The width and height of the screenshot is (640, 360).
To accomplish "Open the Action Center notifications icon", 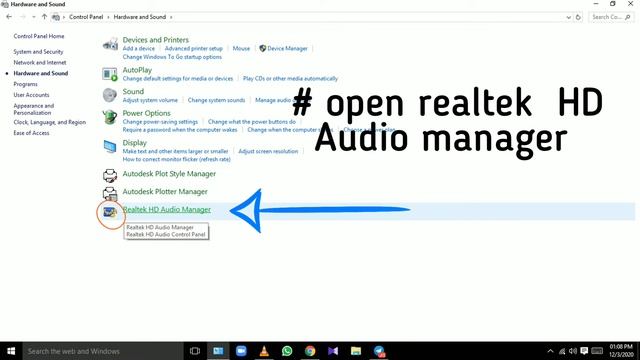I will click(x=584, y=351).
